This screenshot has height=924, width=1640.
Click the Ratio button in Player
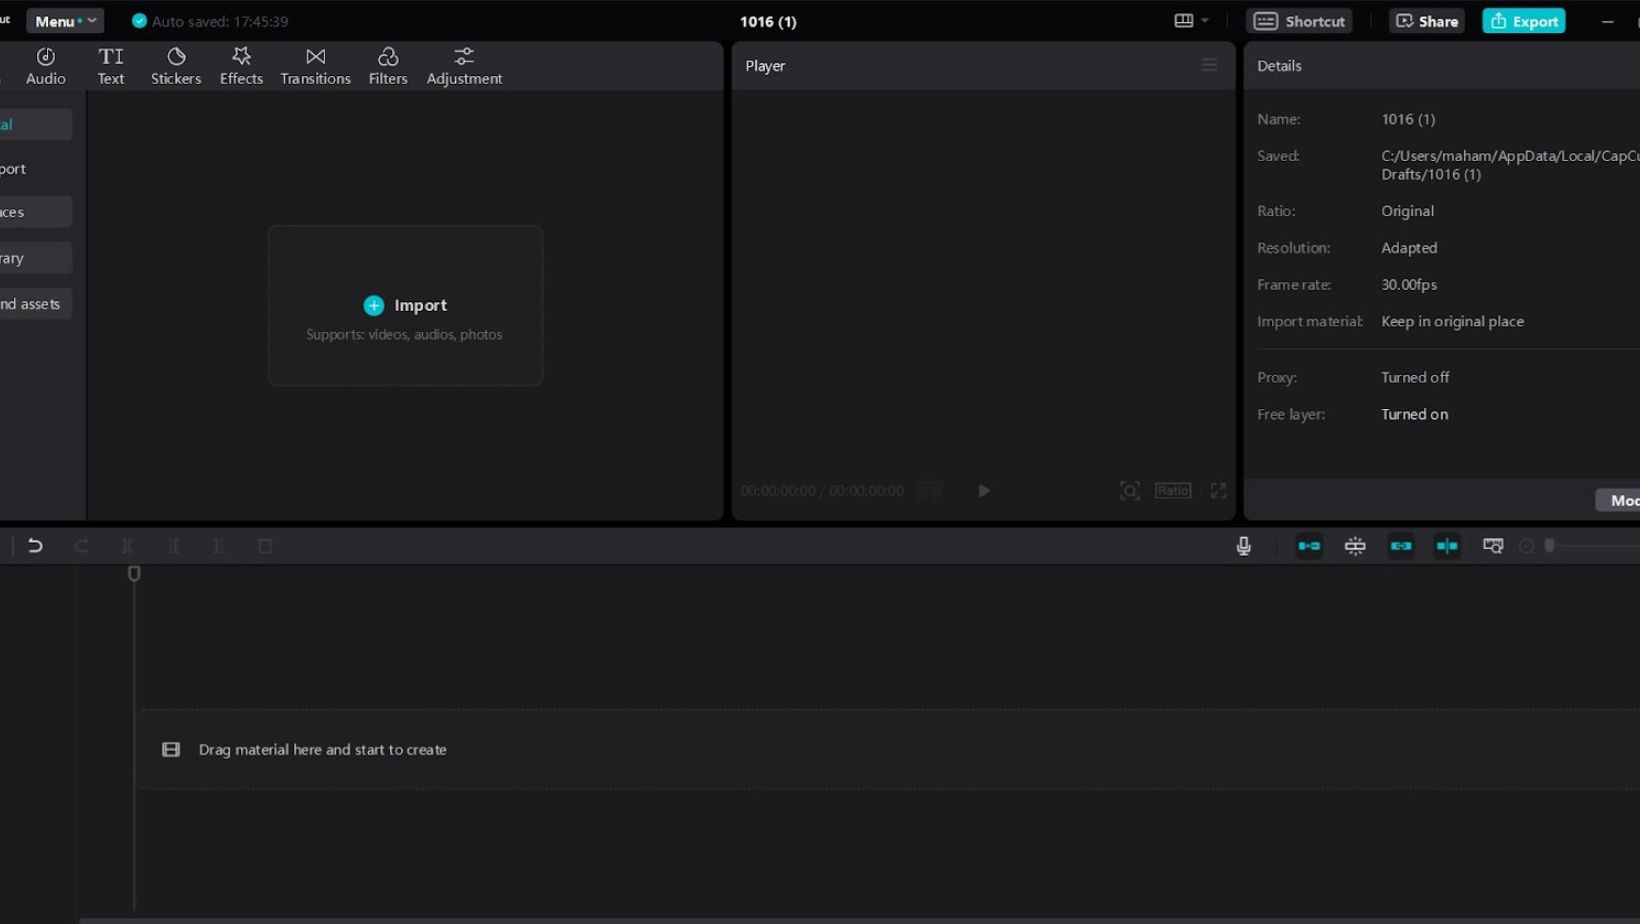[1173, 491]
